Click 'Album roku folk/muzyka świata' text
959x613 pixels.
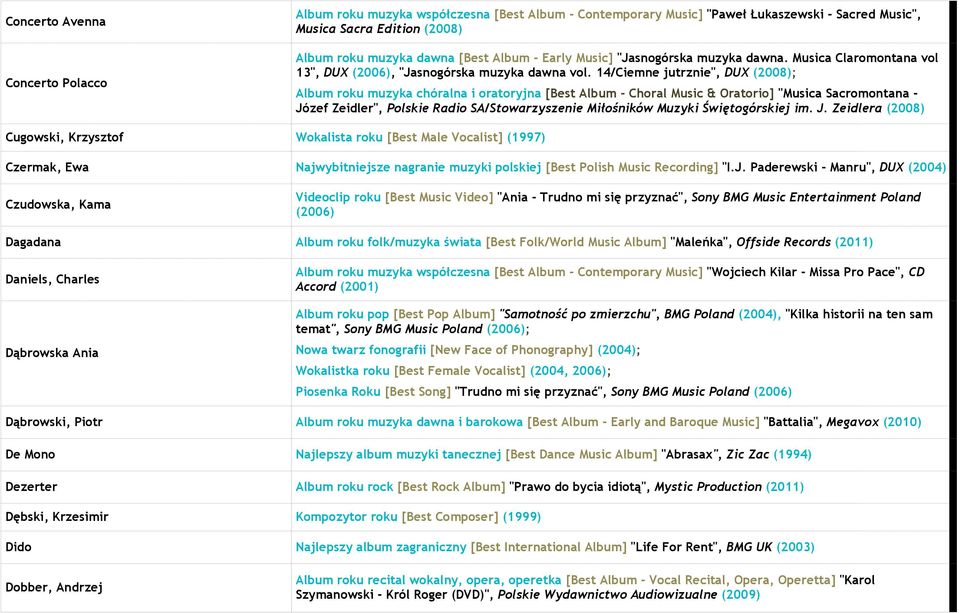[x=388, y=242]
